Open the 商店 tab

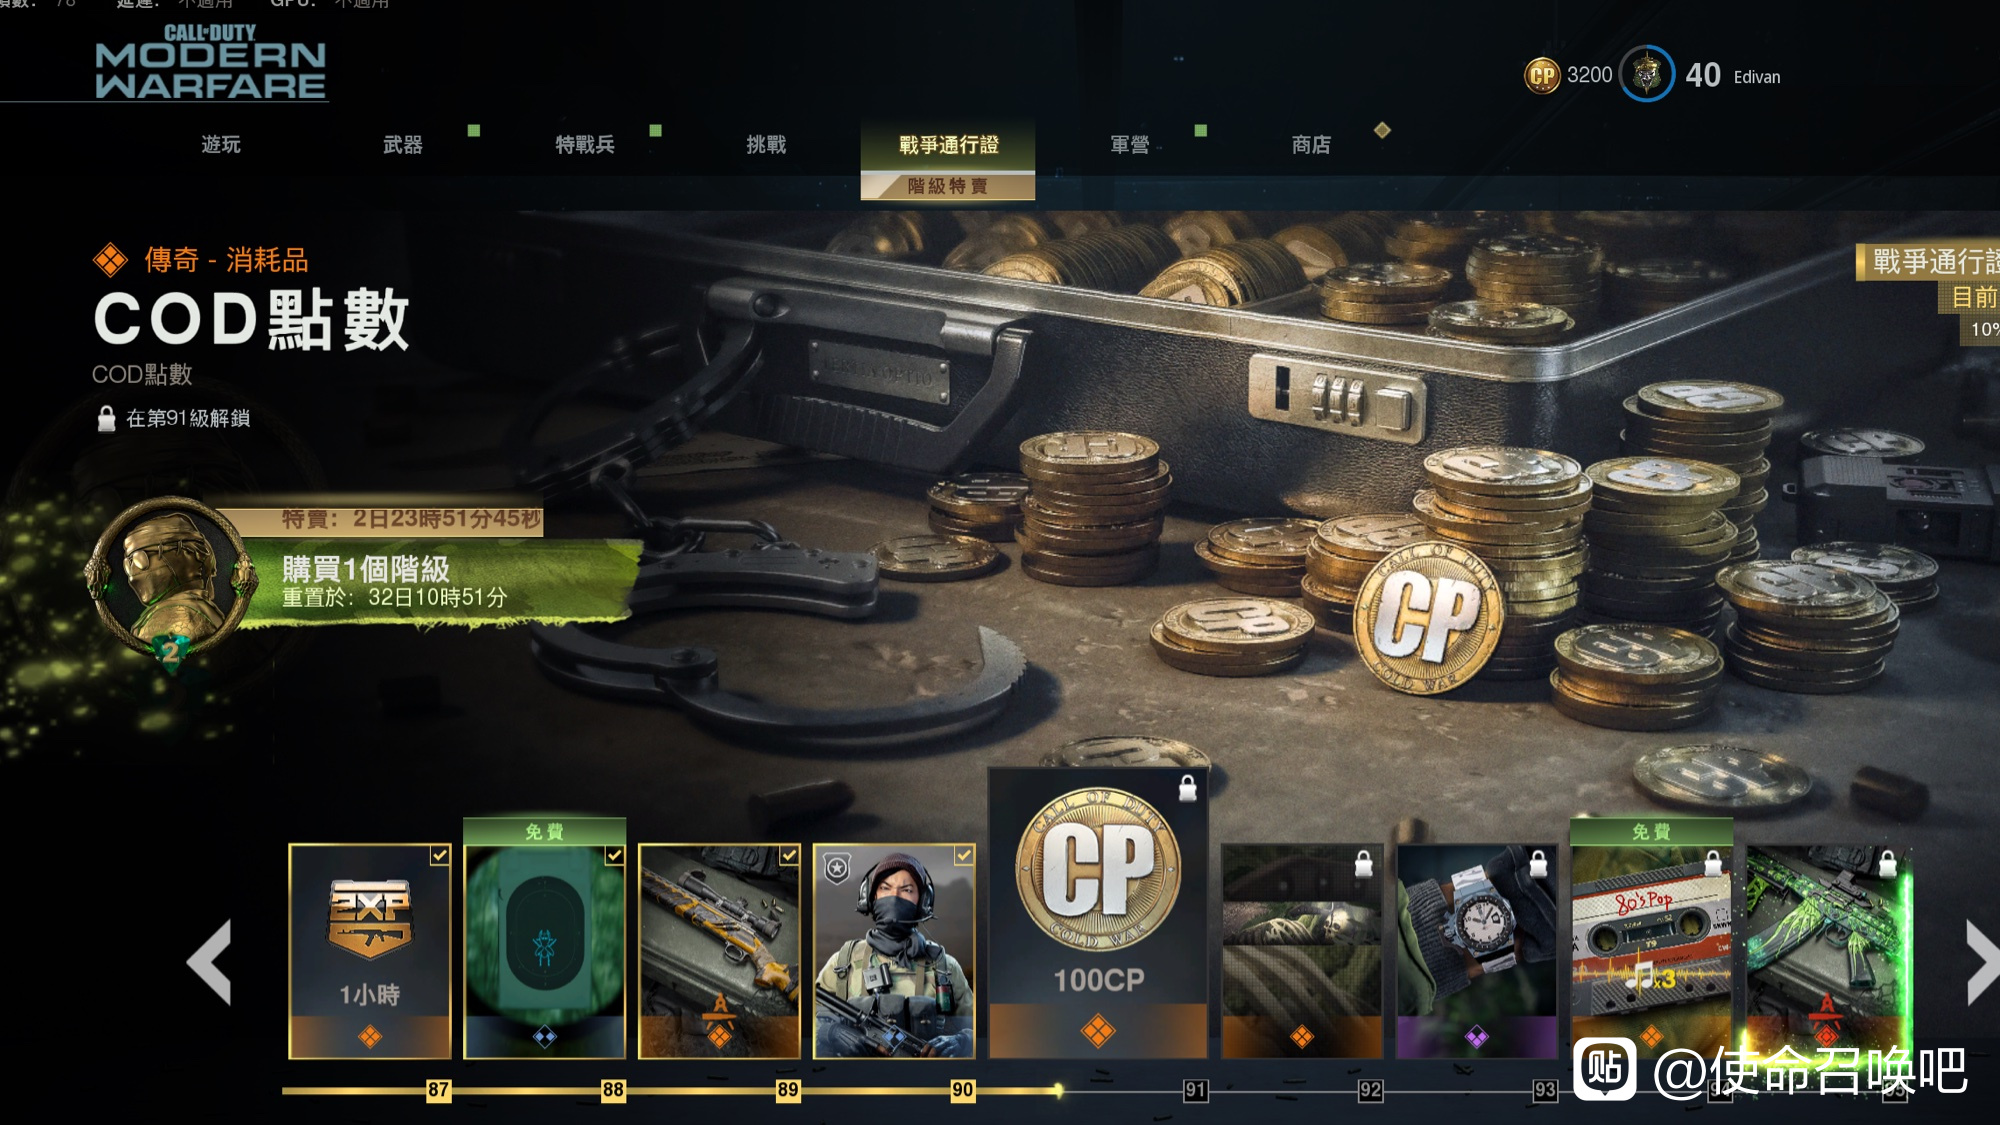(1311, 145)
